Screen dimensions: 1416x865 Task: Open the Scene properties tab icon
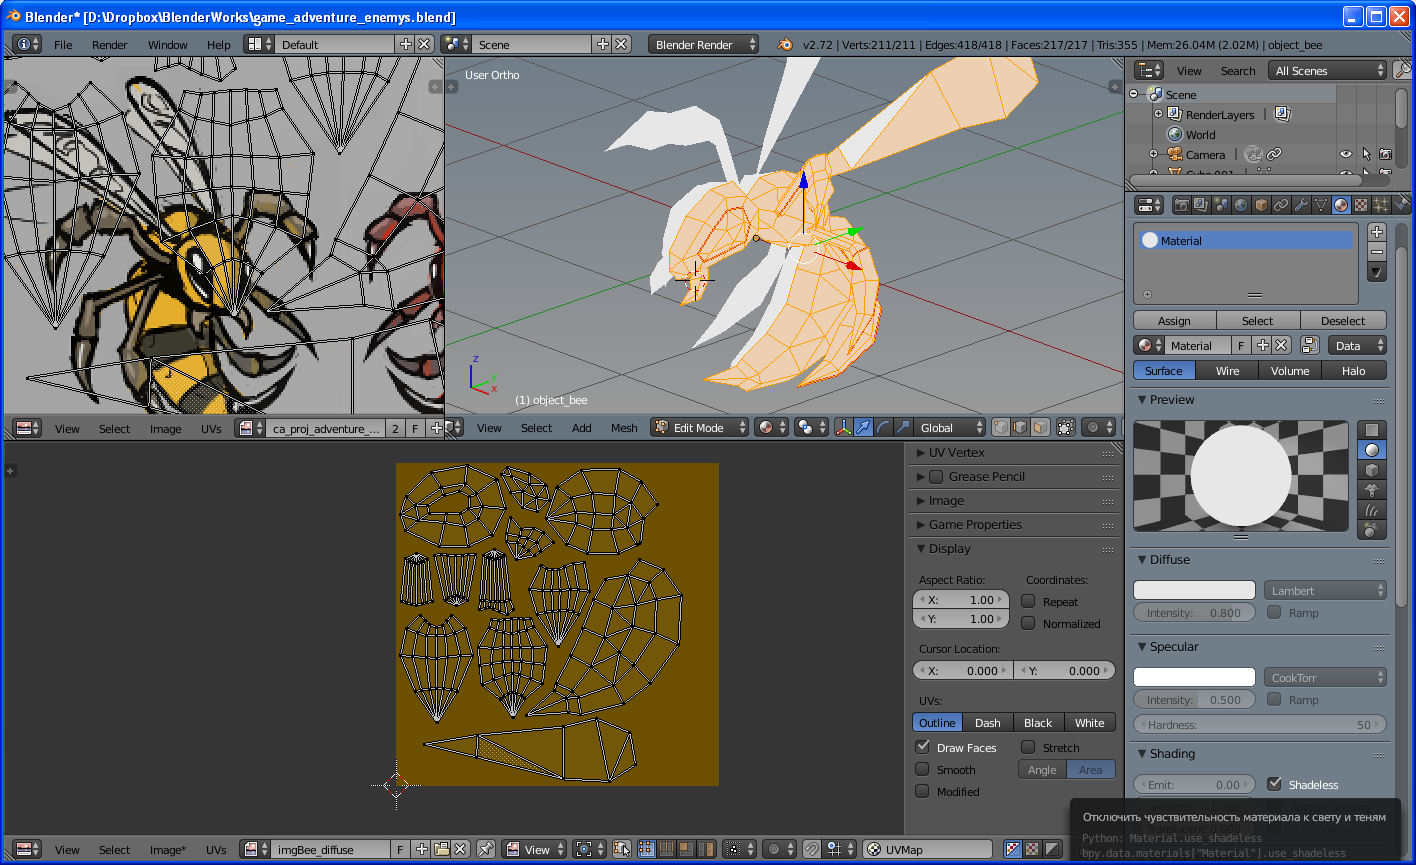tap(1221, 205)
